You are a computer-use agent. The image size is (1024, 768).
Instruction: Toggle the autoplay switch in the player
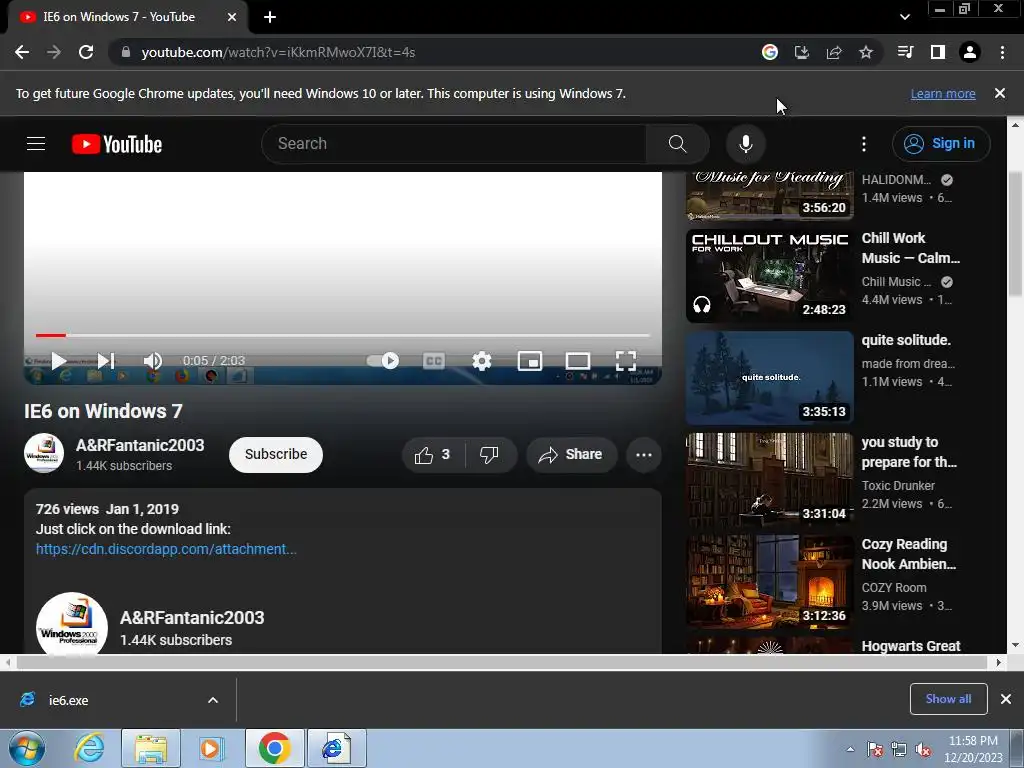(x=383, y=360)
